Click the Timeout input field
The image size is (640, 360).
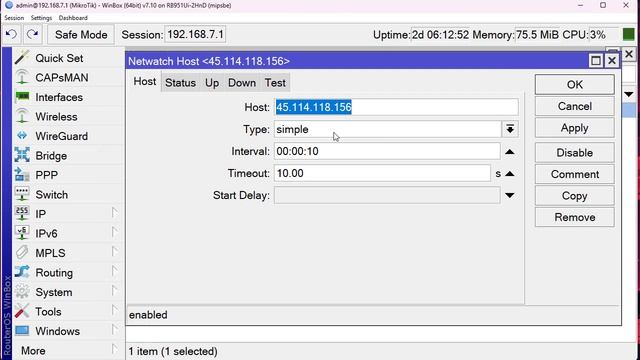(x=382, y=173)
